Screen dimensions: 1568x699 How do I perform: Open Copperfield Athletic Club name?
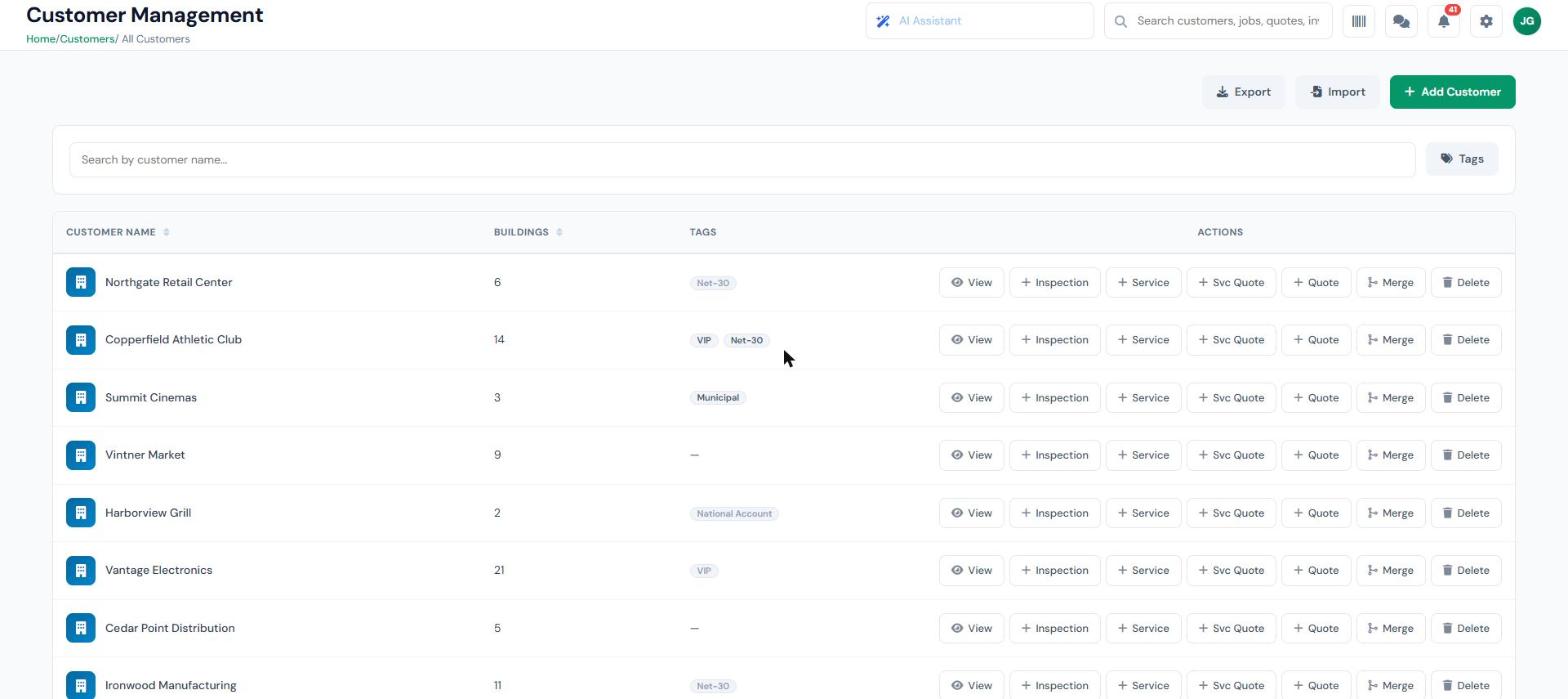click(173, 340)
